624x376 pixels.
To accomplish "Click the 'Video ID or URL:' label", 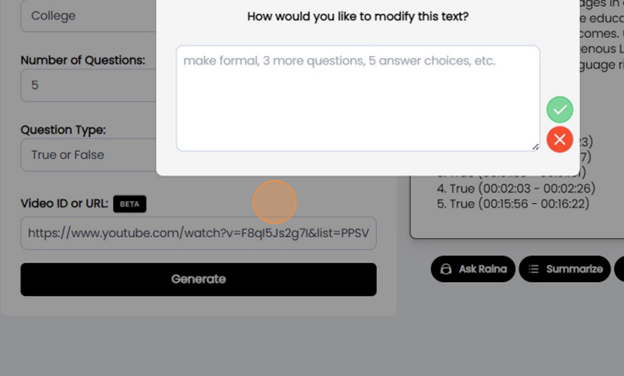I will pyautogui.click(x=64, y=203).
